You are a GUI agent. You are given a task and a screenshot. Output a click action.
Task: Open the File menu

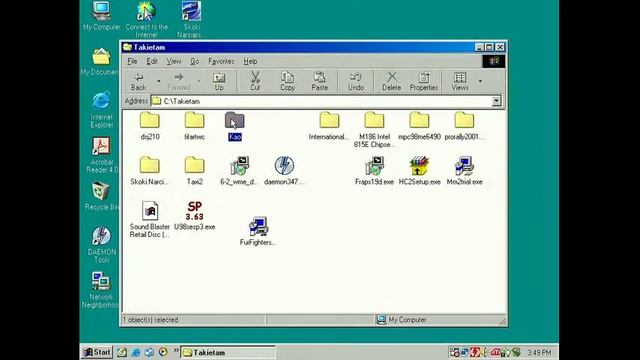point(132,61)
